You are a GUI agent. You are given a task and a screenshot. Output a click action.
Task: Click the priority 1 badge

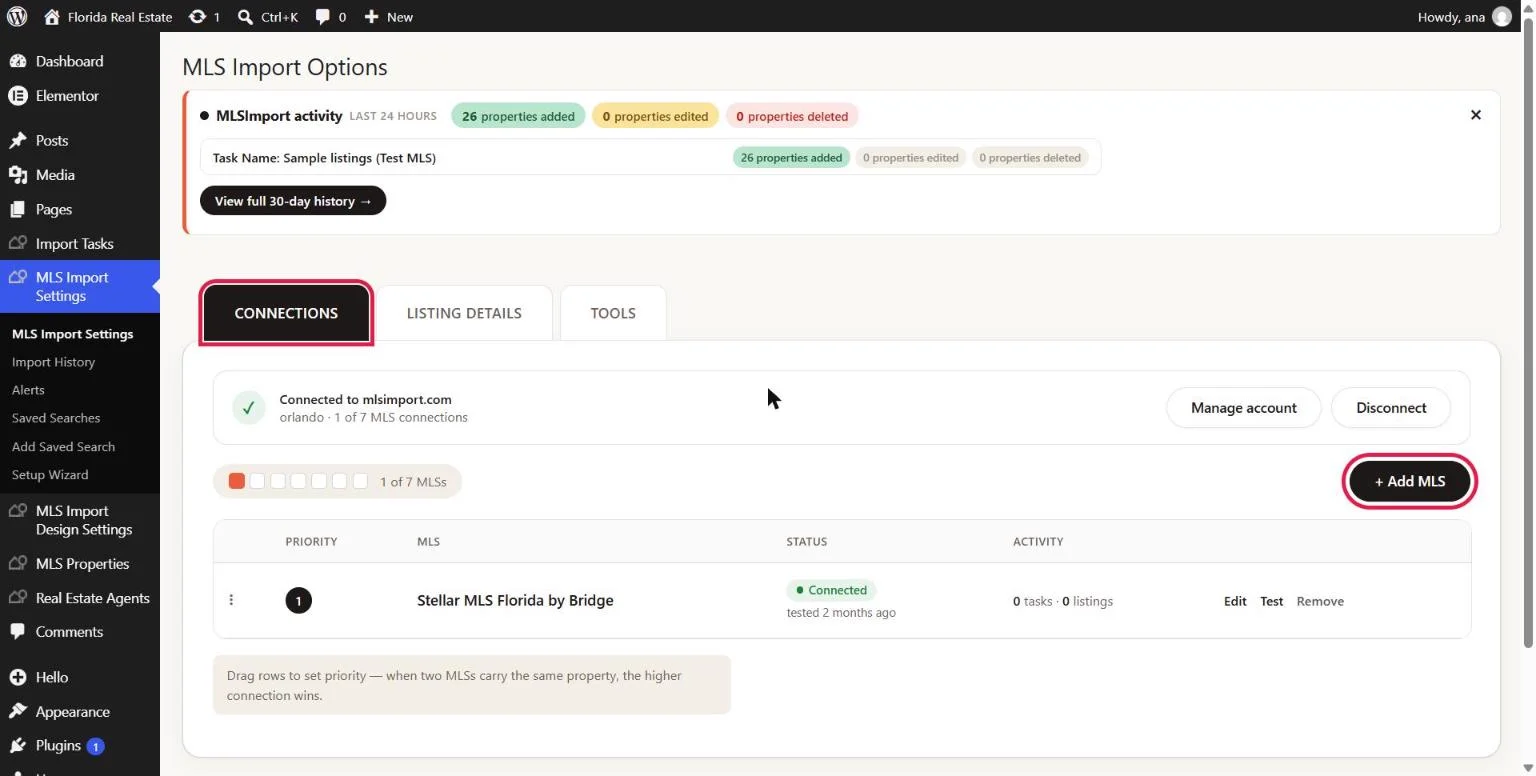click(x=298, y=601)
